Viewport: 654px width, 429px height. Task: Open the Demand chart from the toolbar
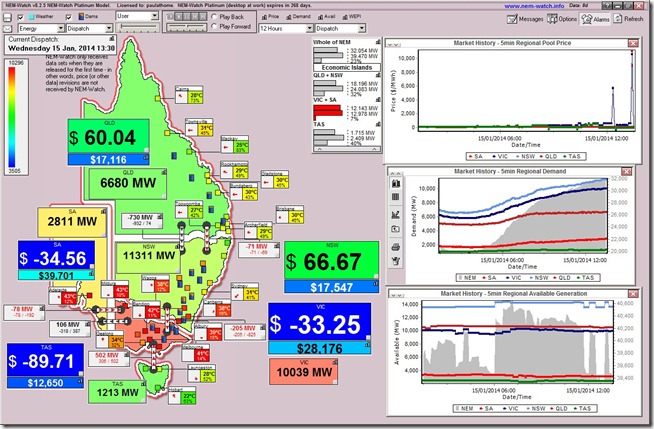299,17
